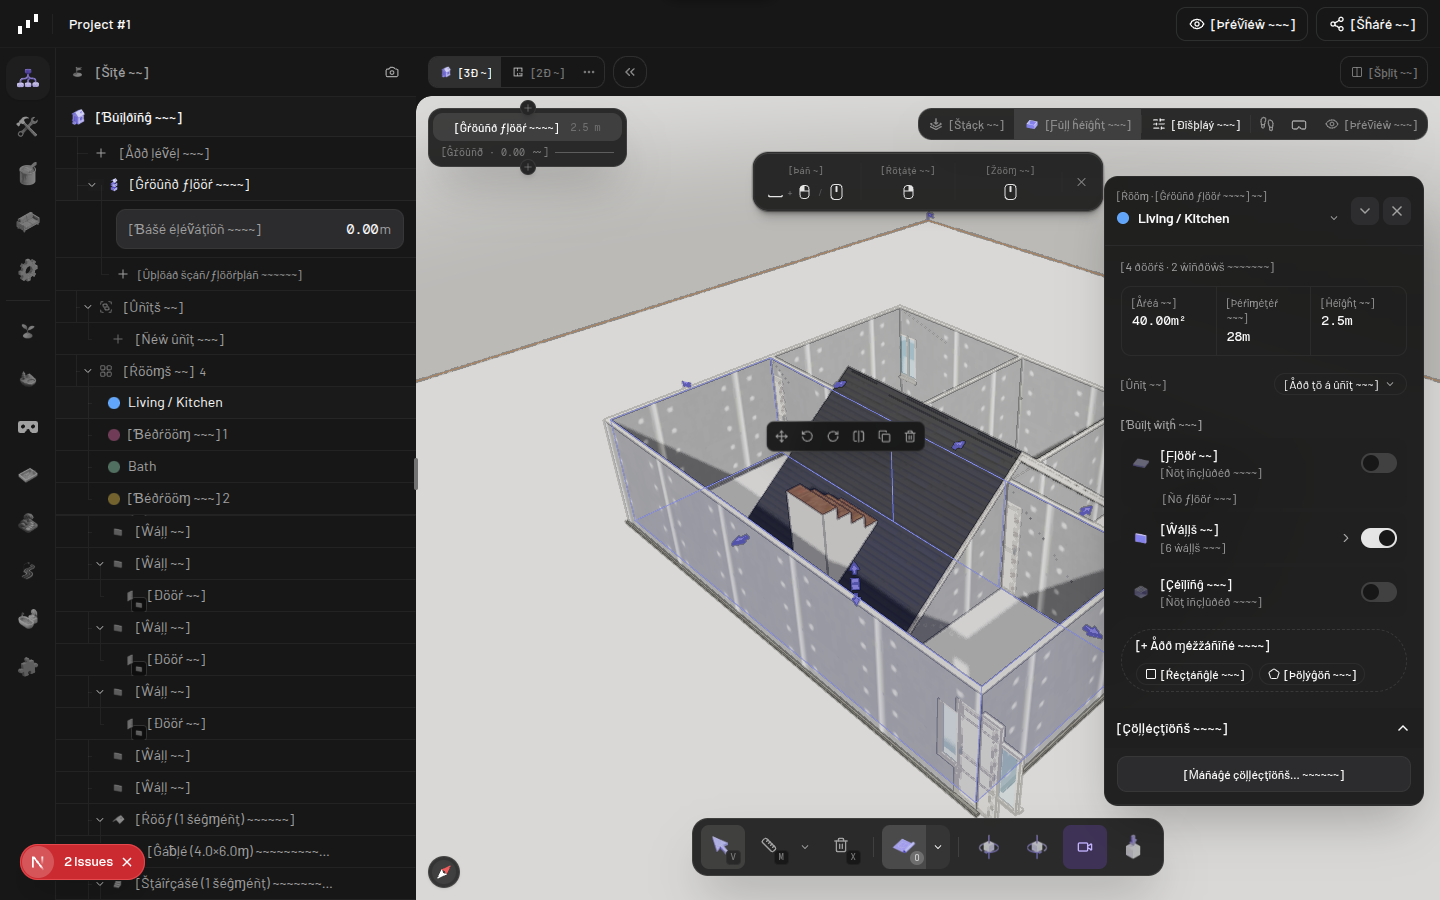Open the VR headset sidebar icon
Viewport: 1440px width, 900px height.
[x=28, y=427]
